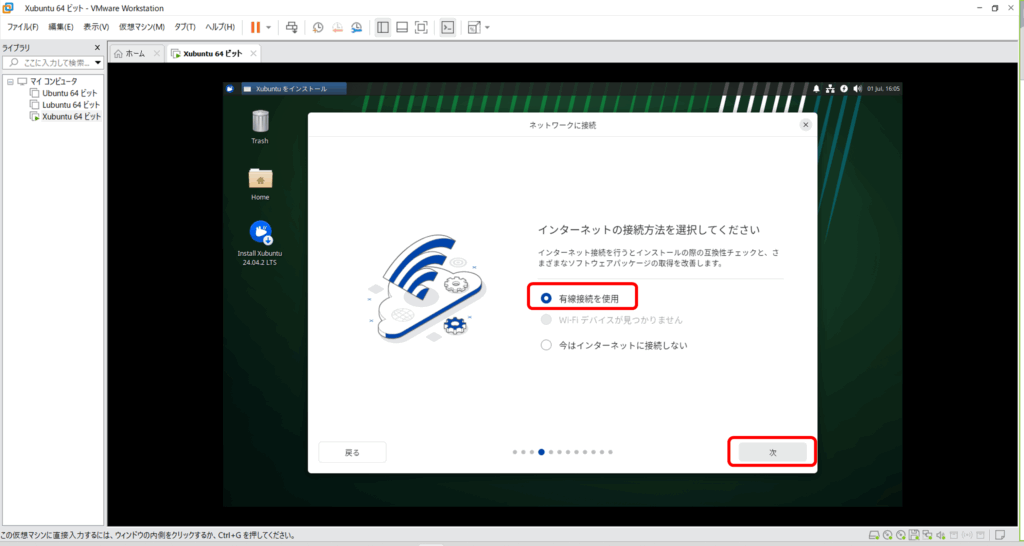Enter full screen mode from the toolbar
The image size is (1024, 546).
[x=421, y=27]
